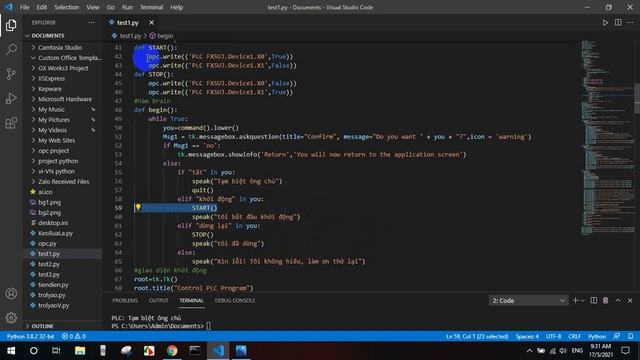Show hidden system tray icons
The width and height of the screenshot is (640, 360).
(x=529, y=351)
